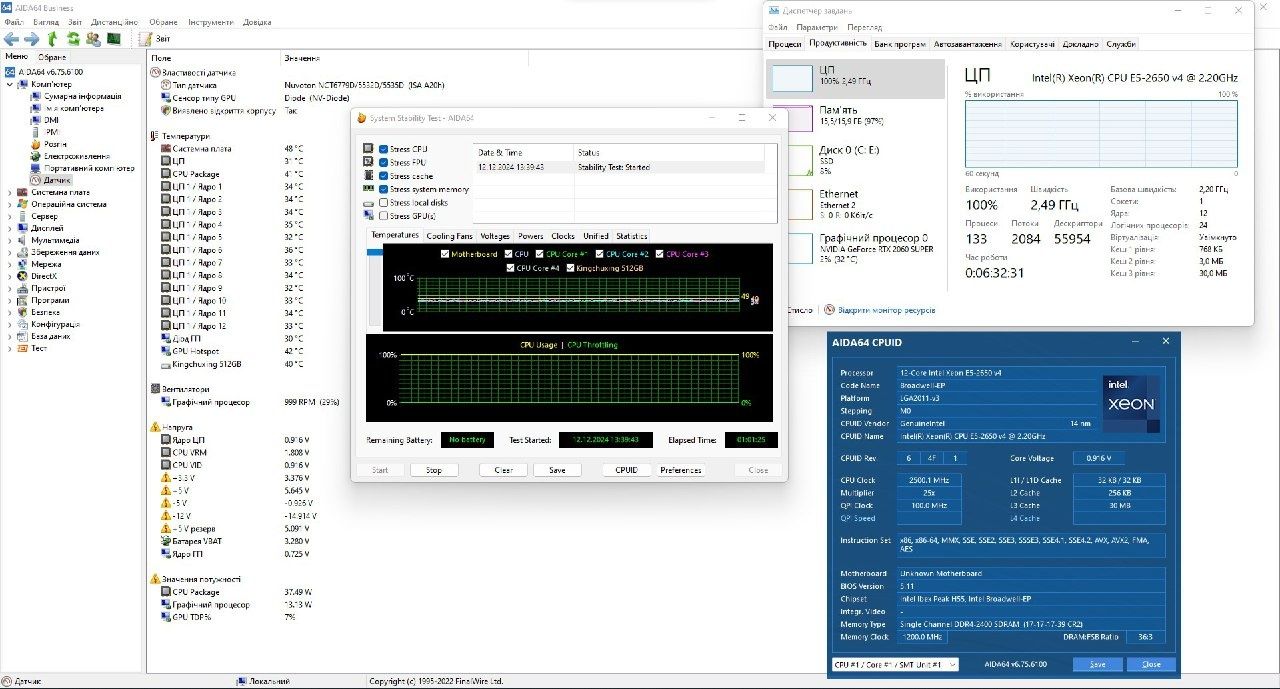The height and width of the screenshot is (689, 1280).
Task: Toggle Stress system memory checkbox
Action: [384, 189]
